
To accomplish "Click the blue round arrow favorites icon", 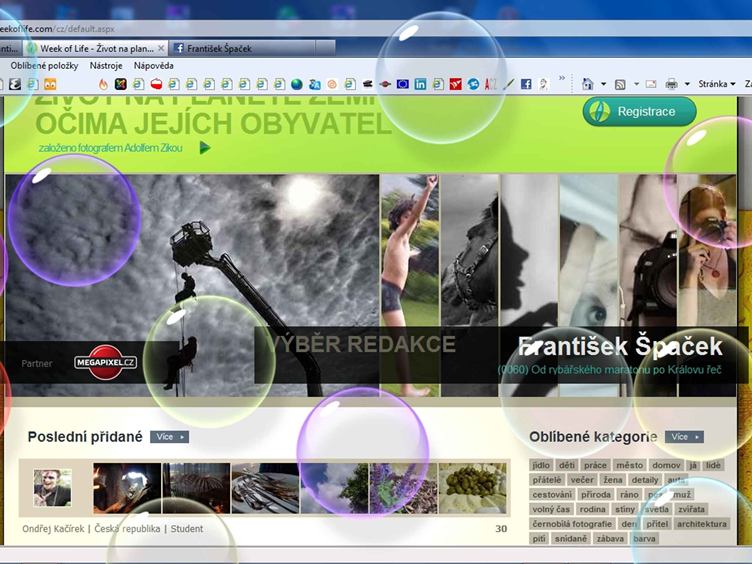I will tap(473, 84).
